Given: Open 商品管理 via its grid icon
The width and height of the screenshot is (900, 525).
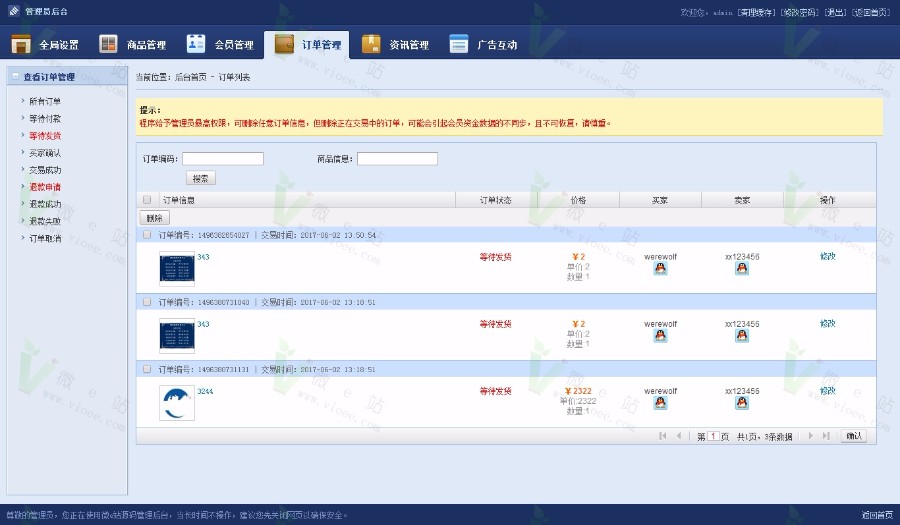Looking at the screenshot, I should click(x=108, y=44).
